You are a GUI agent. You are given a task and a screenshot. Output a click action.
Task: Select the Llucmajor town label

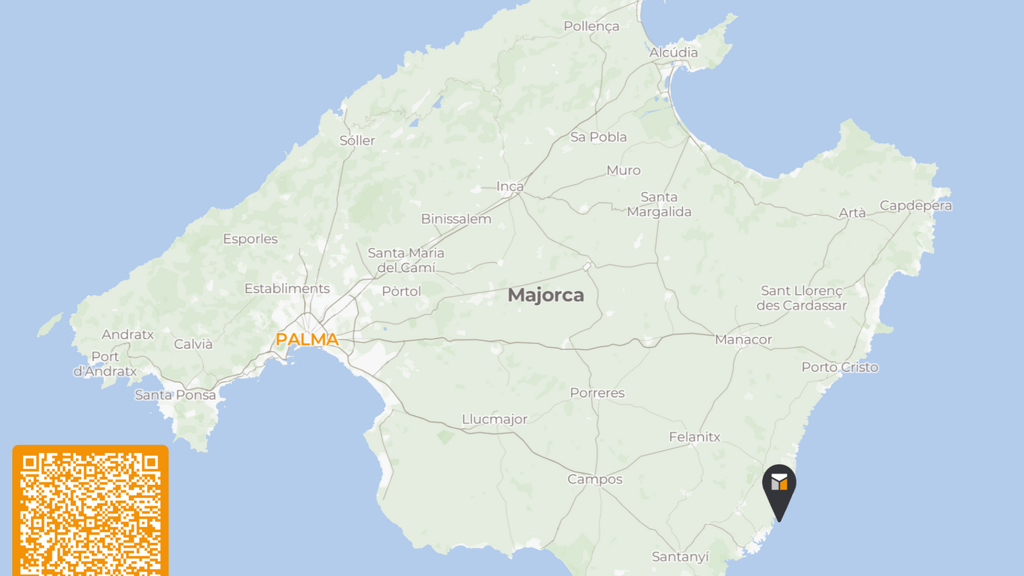tap(494, 419)
